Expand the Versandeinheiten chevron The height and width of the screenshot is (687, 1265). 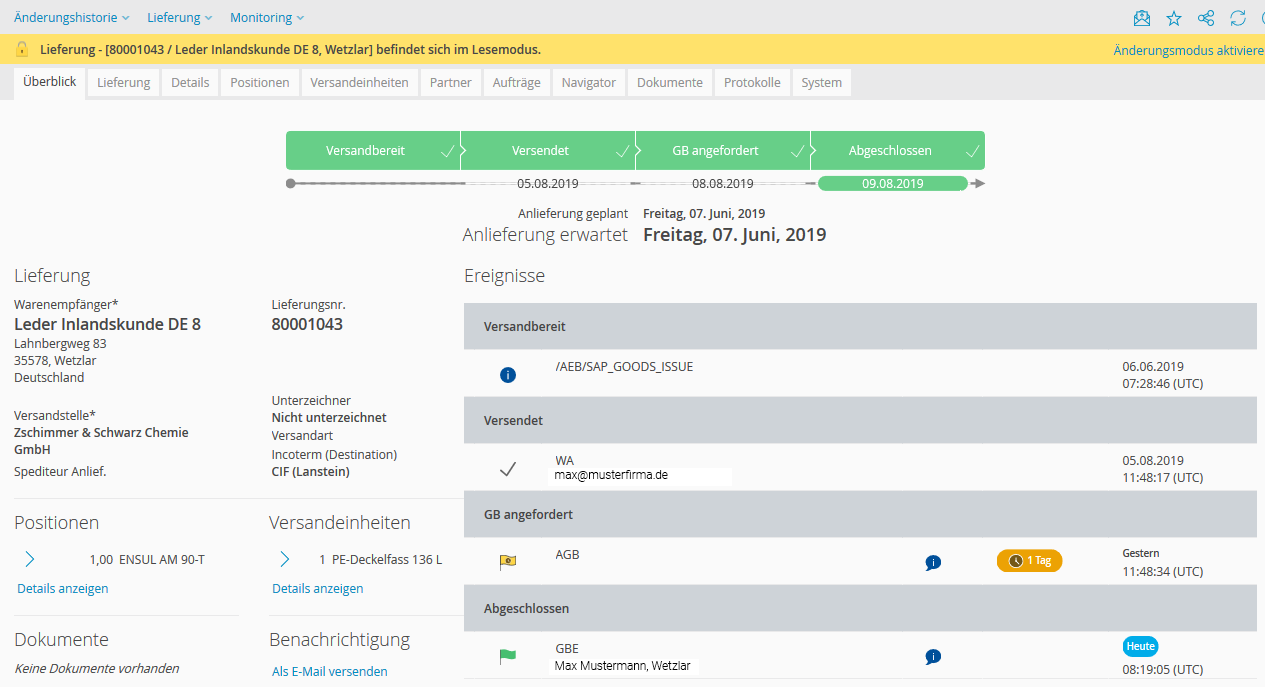[x=285, y=559]
